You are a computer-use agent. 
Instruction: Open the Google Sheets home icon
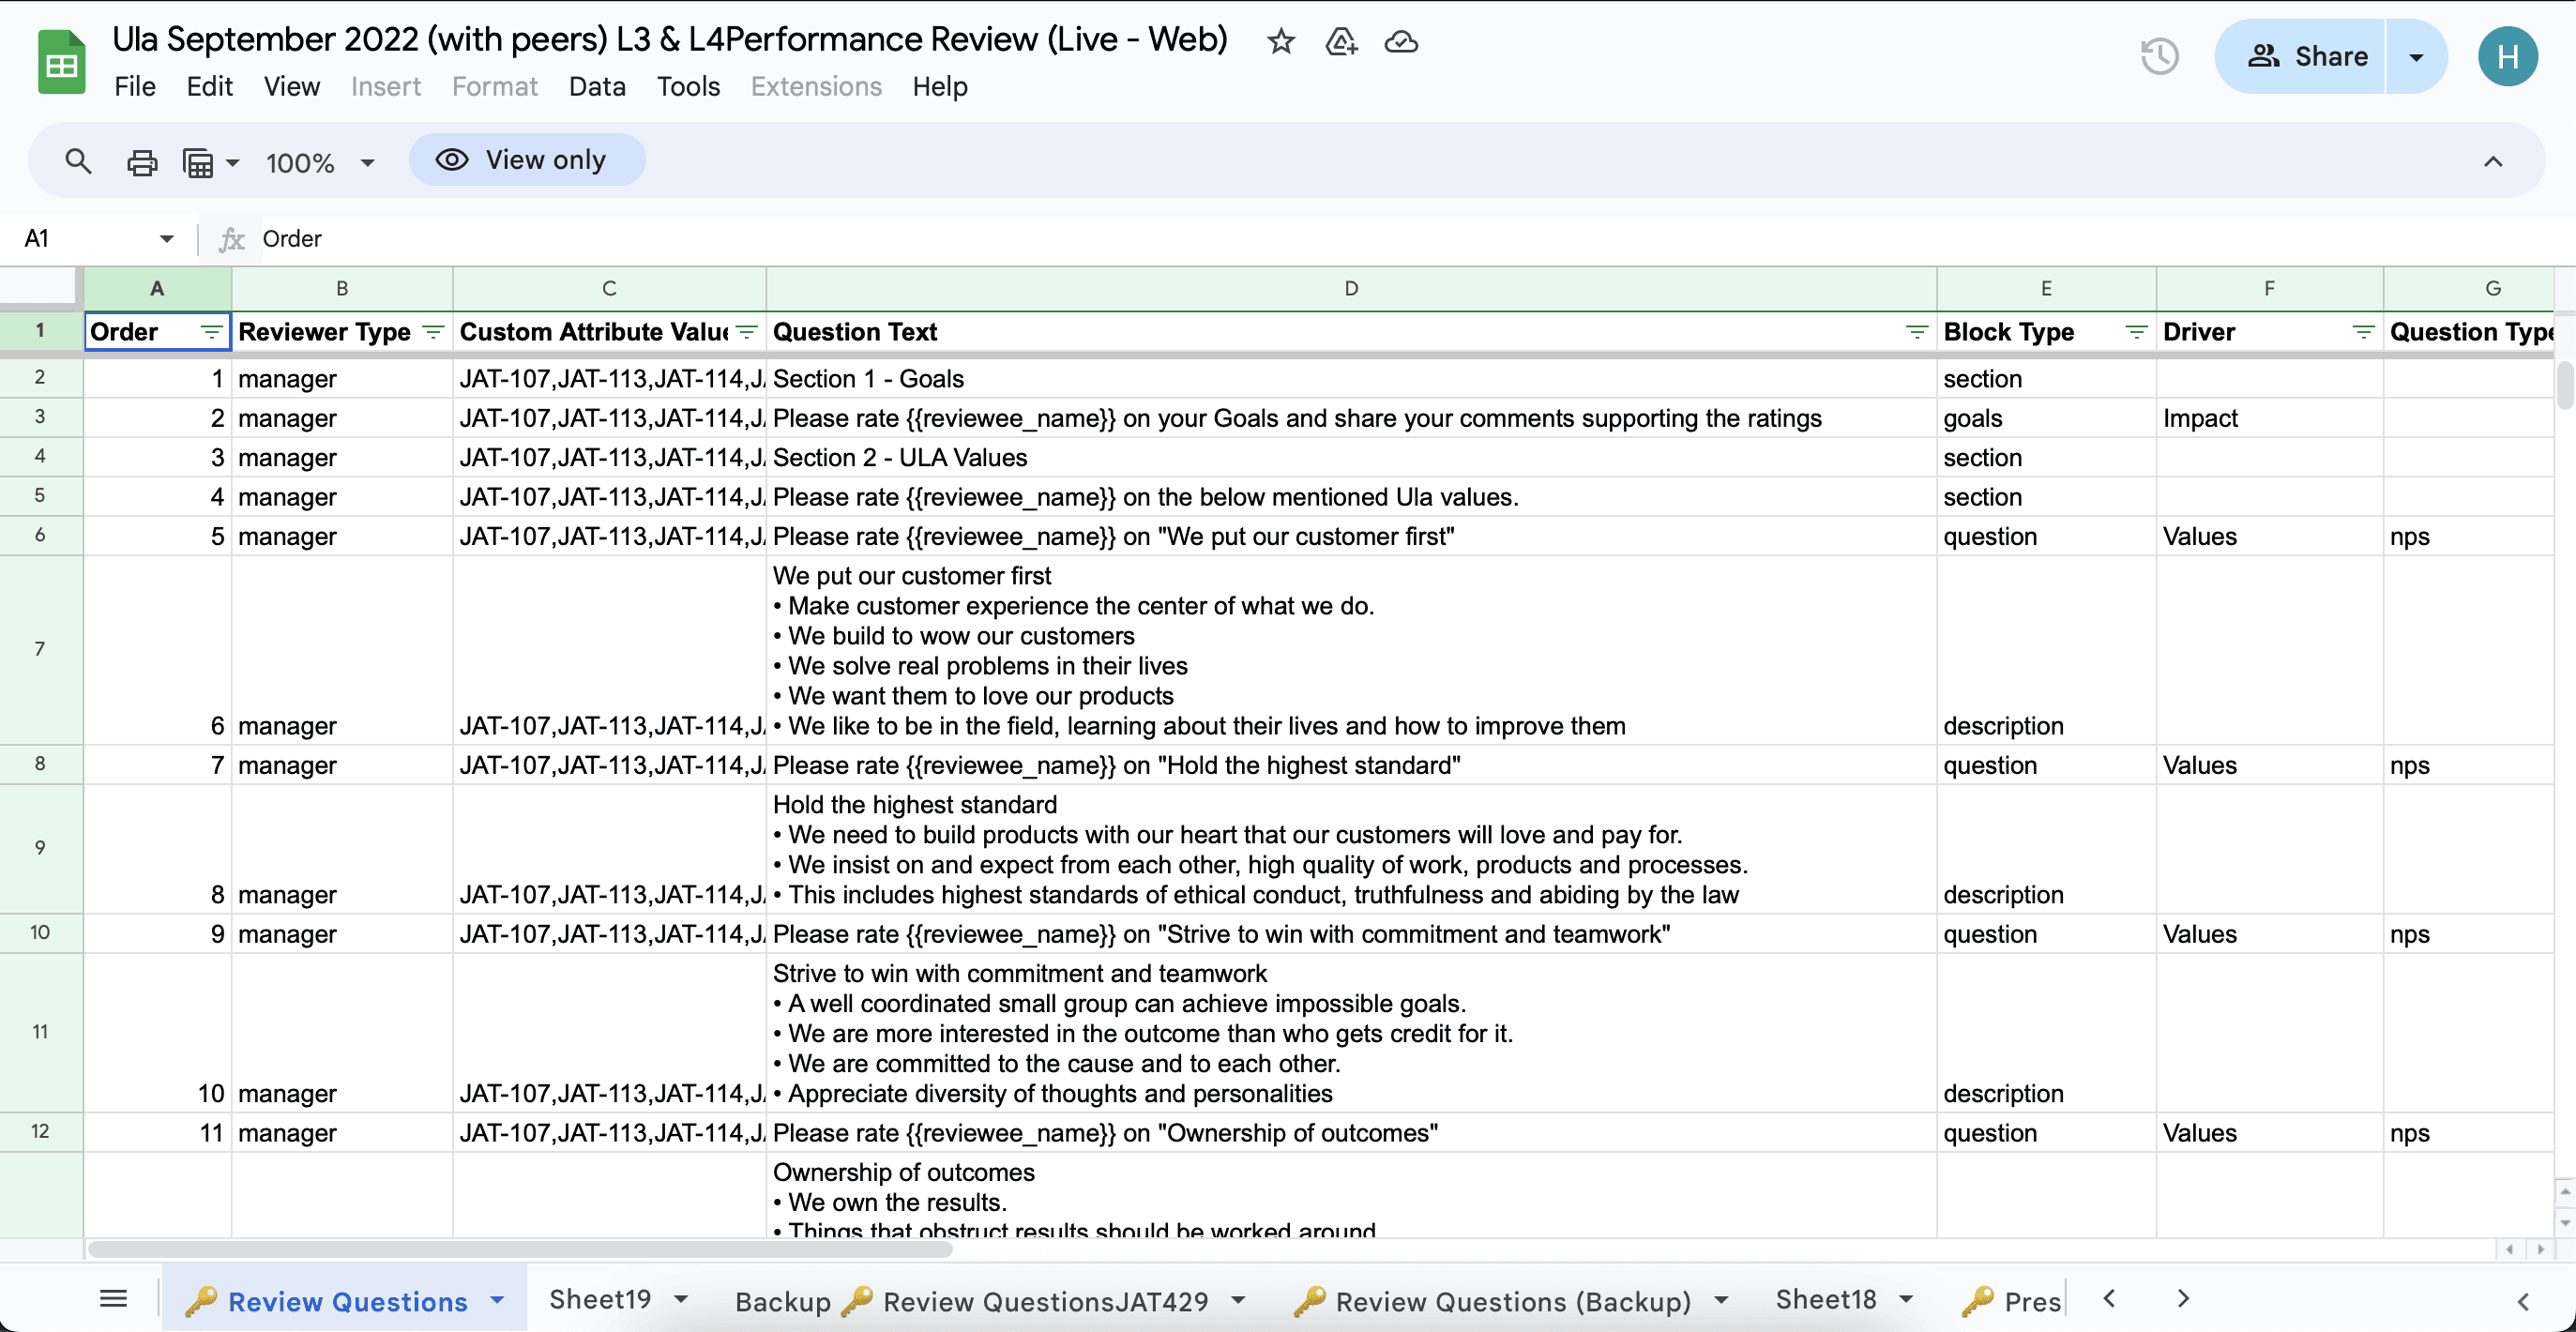tap(62, 62)
